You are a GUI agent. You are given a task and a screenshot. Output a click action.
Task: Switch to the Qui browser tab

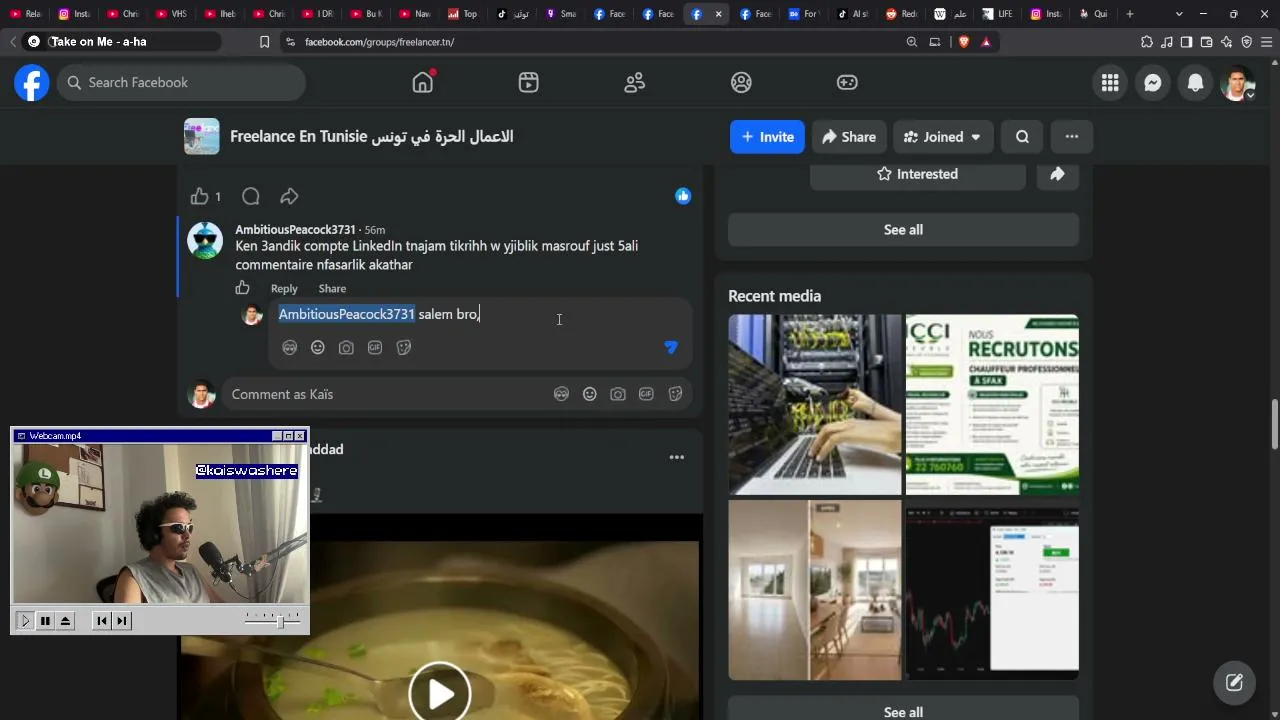tap(1094, 14)
